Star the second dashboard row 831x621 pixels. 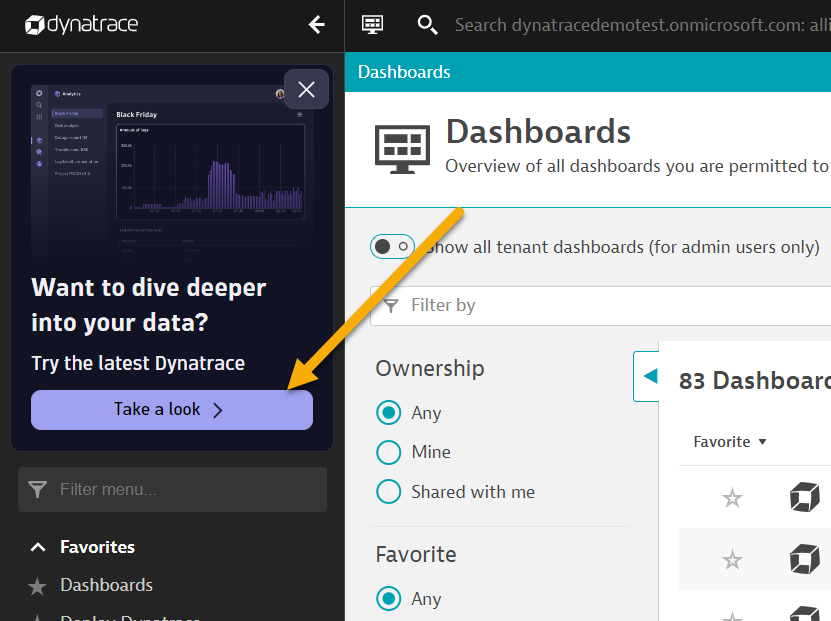tap(732, 560)
